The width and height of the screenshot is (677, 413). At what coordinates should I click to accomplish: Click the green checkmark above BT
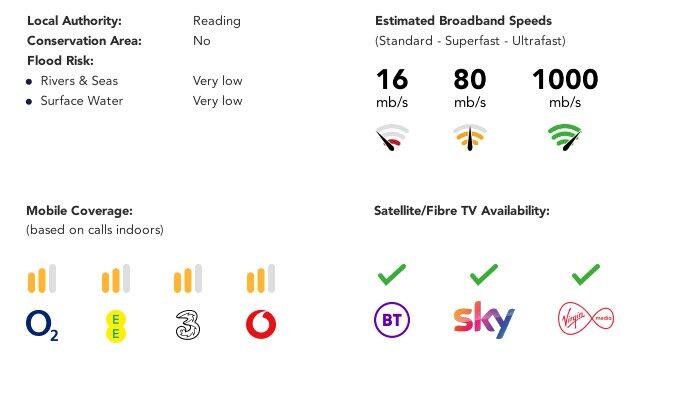point(391,273)
